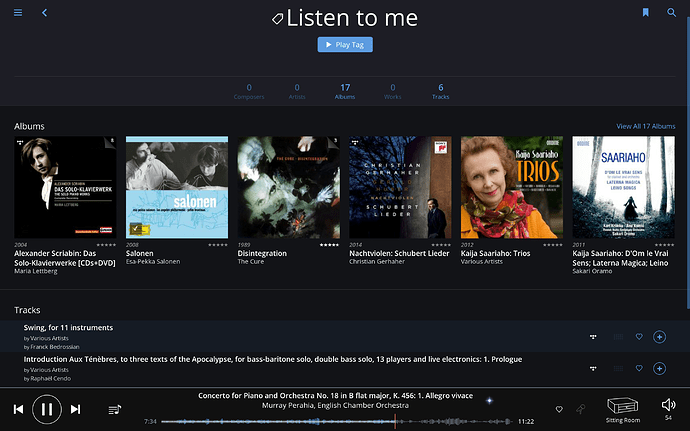Skip to the previous track

pos(18,409)
